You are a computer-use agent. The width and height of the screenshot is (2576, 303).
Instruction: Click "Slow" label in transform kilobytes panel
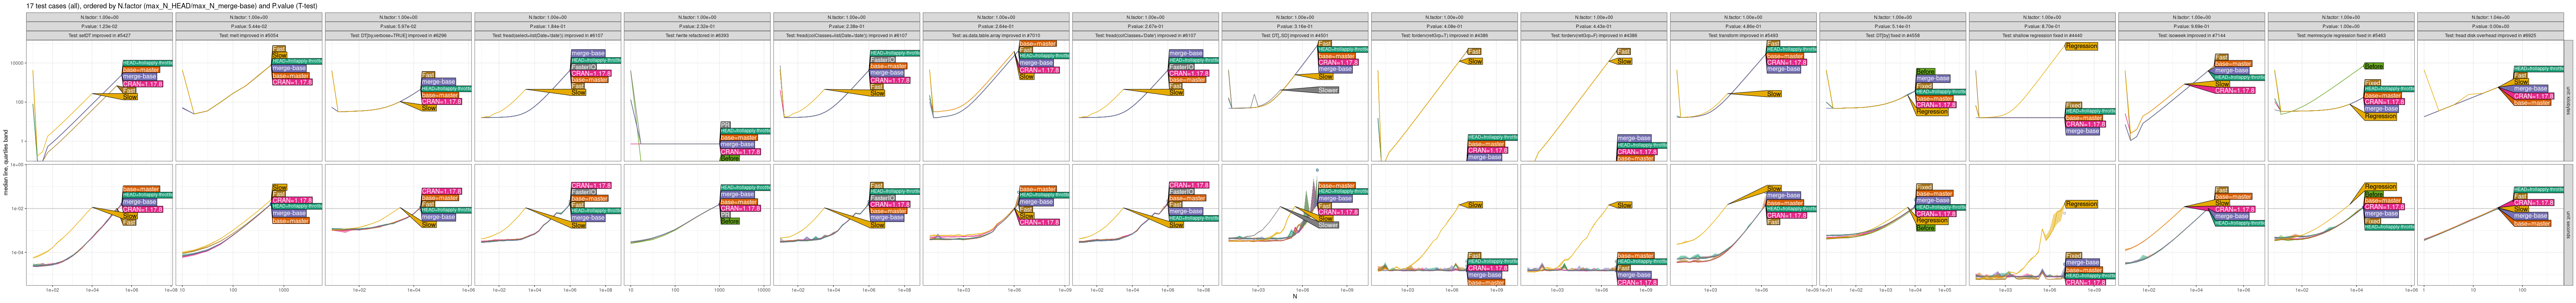pos(1774,94)
